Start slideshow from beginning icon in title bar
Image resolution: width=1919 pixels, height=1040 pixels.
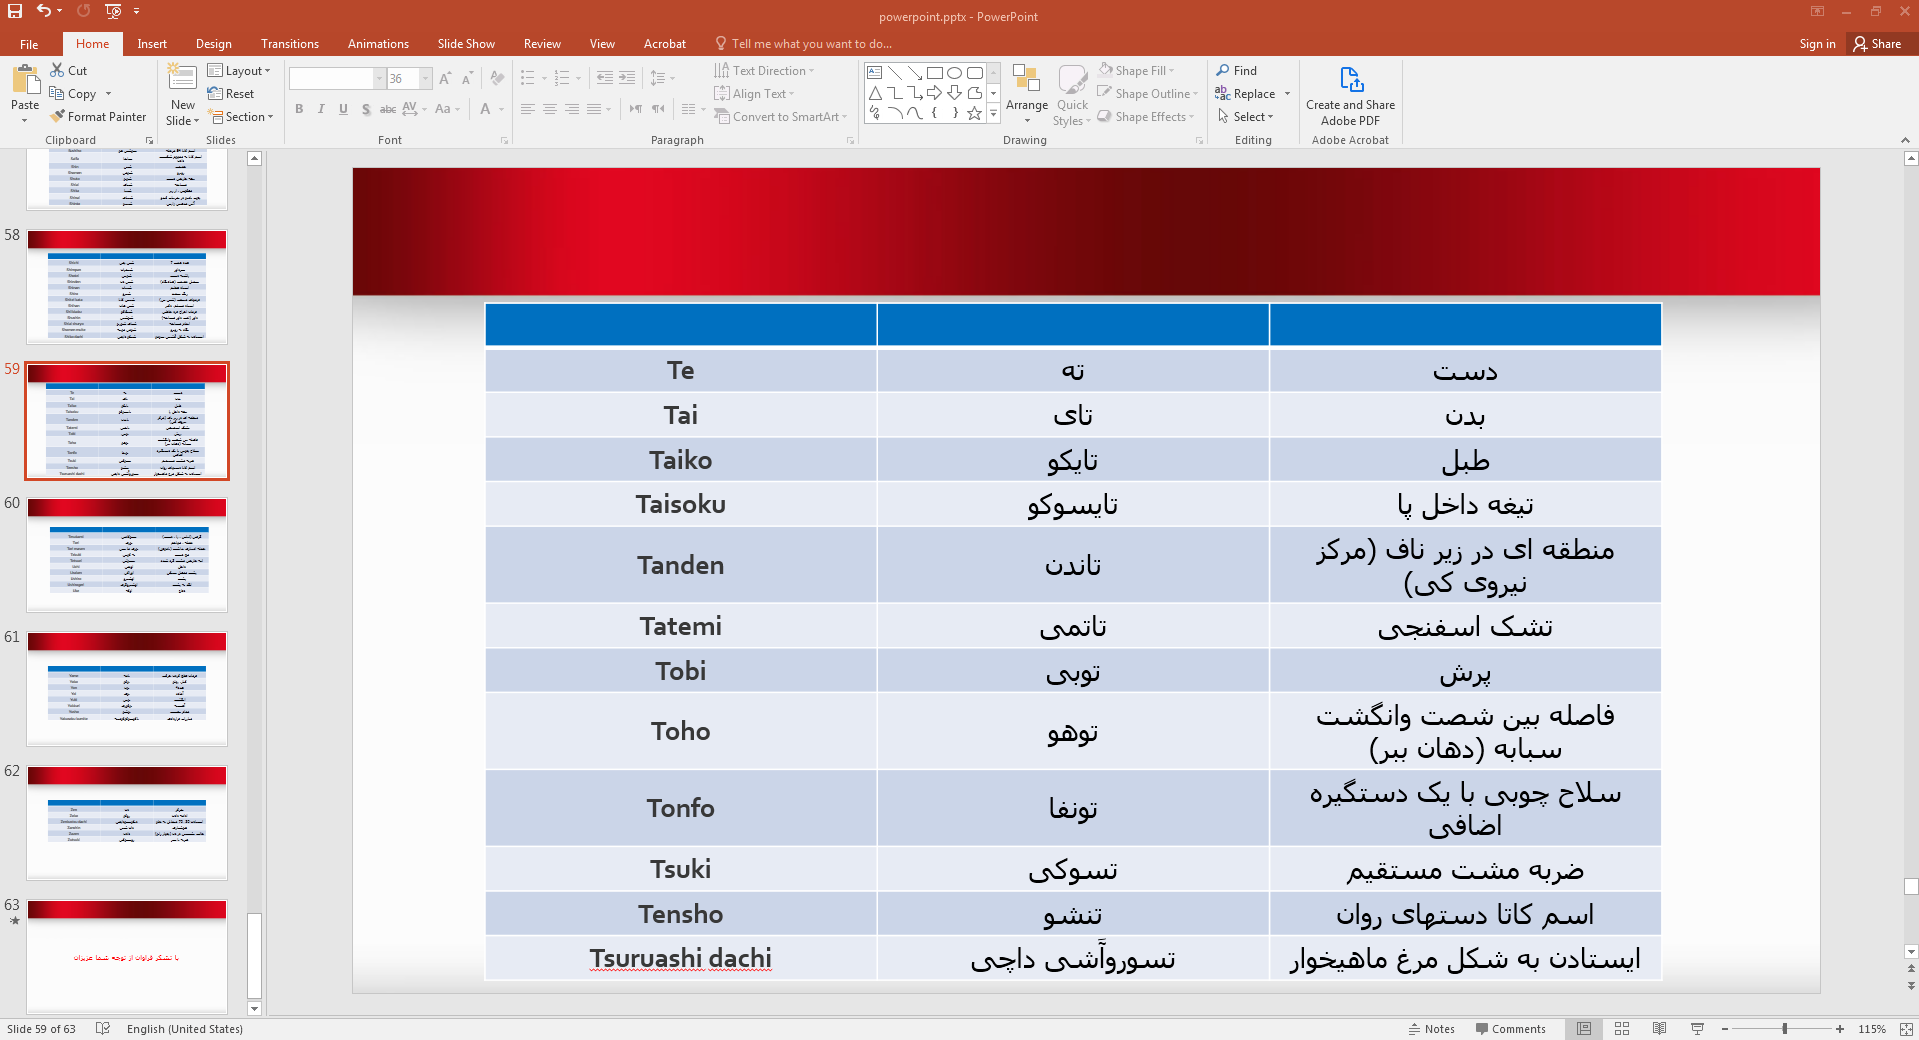113,11
